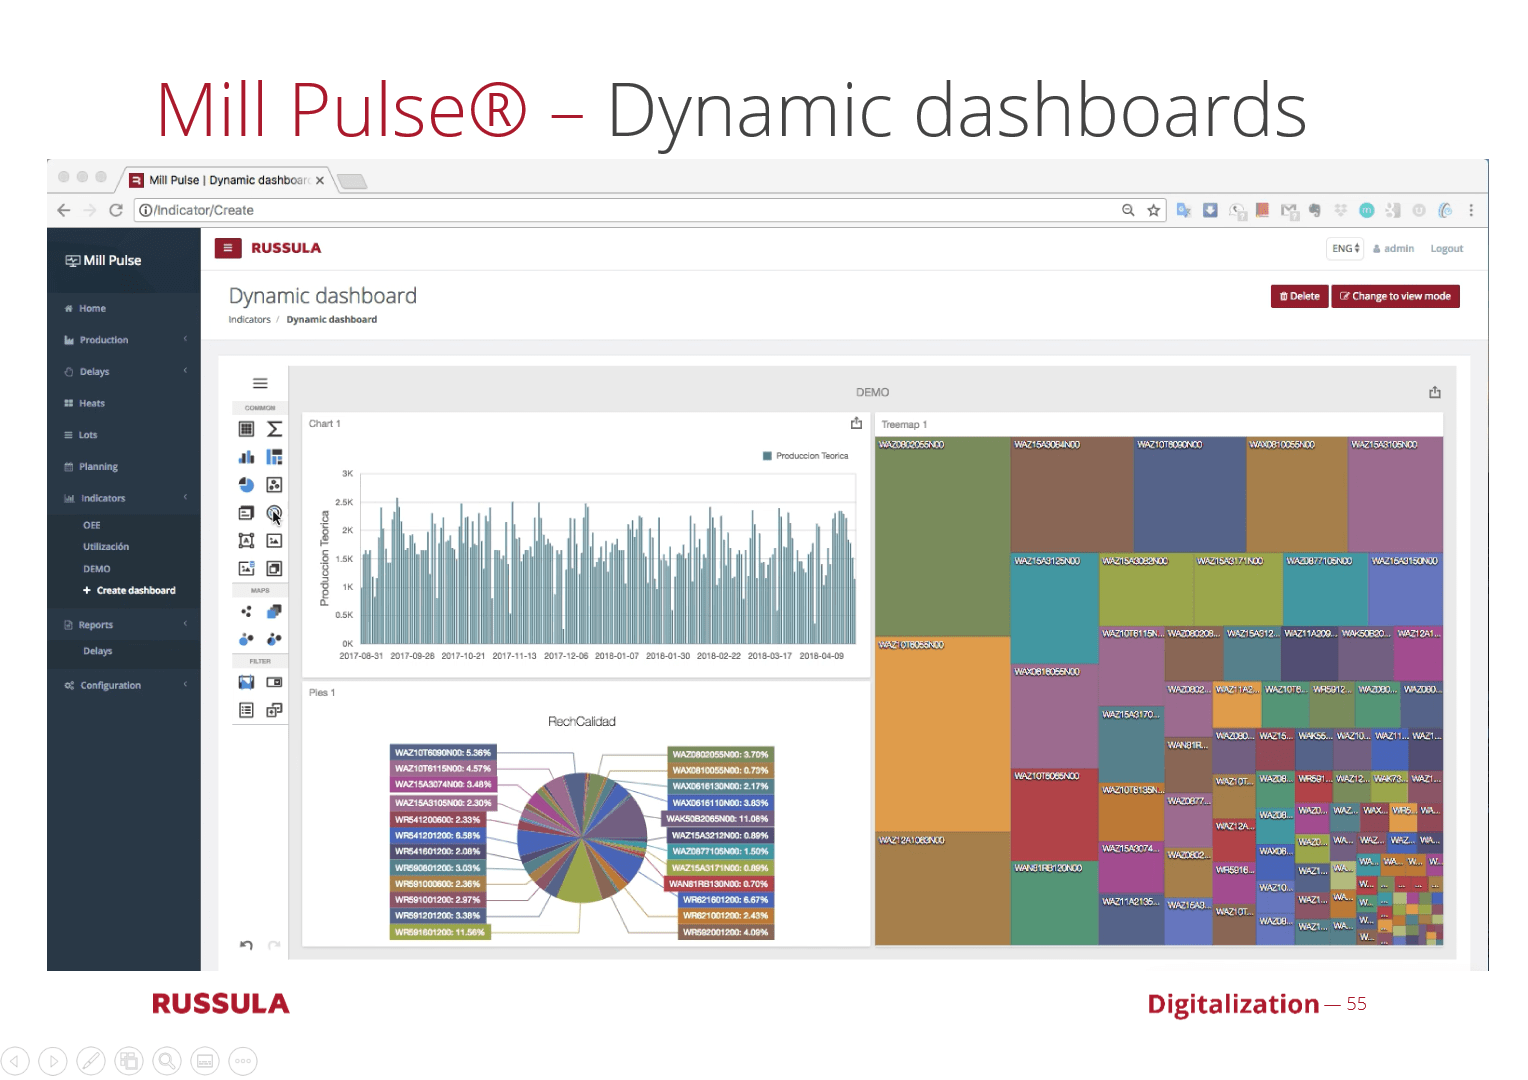Add the point map widget
Screen dimensions: 1528x1080
tap(246, 611)
